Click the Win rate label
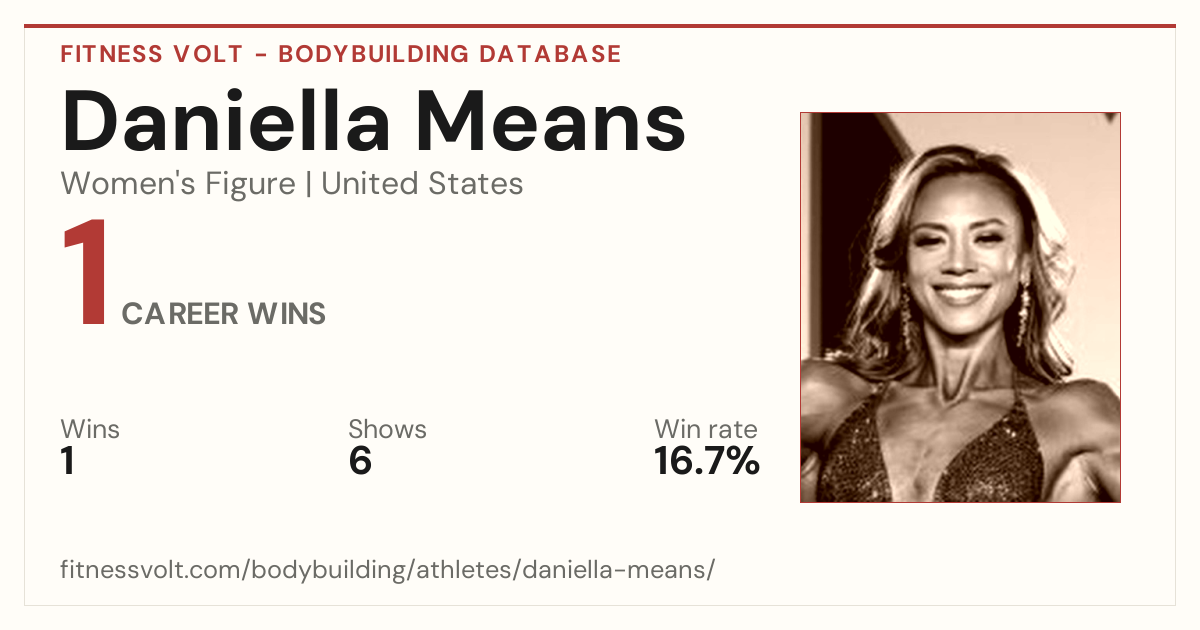Viewport: 1200px width, 630px height. 706,430
